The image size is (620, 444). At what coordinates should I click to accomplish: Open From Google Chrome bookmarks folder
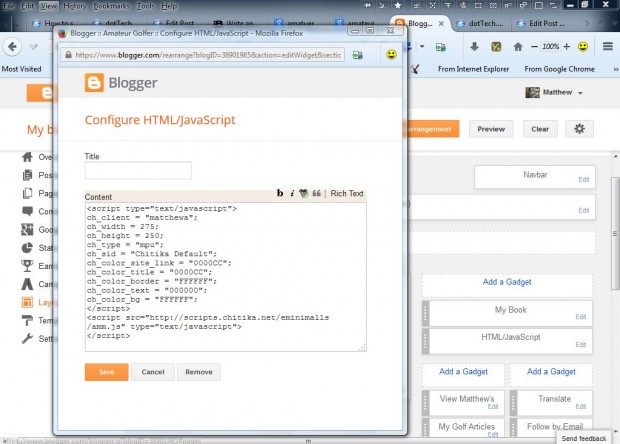click(x=560, y=69)
